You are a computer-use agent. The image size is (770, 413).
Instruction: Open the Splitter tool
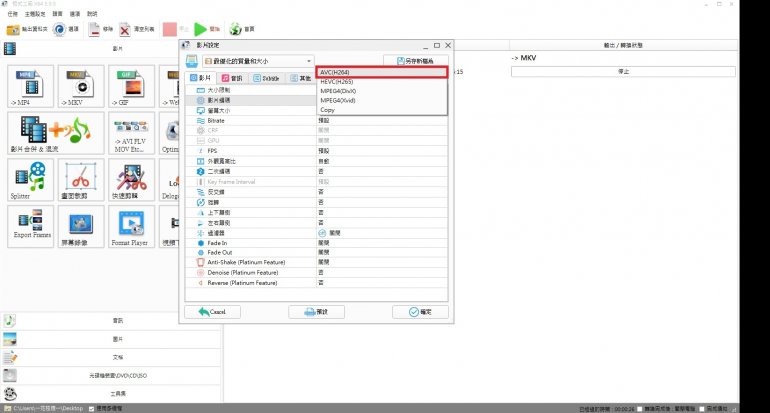click(30, 180)
